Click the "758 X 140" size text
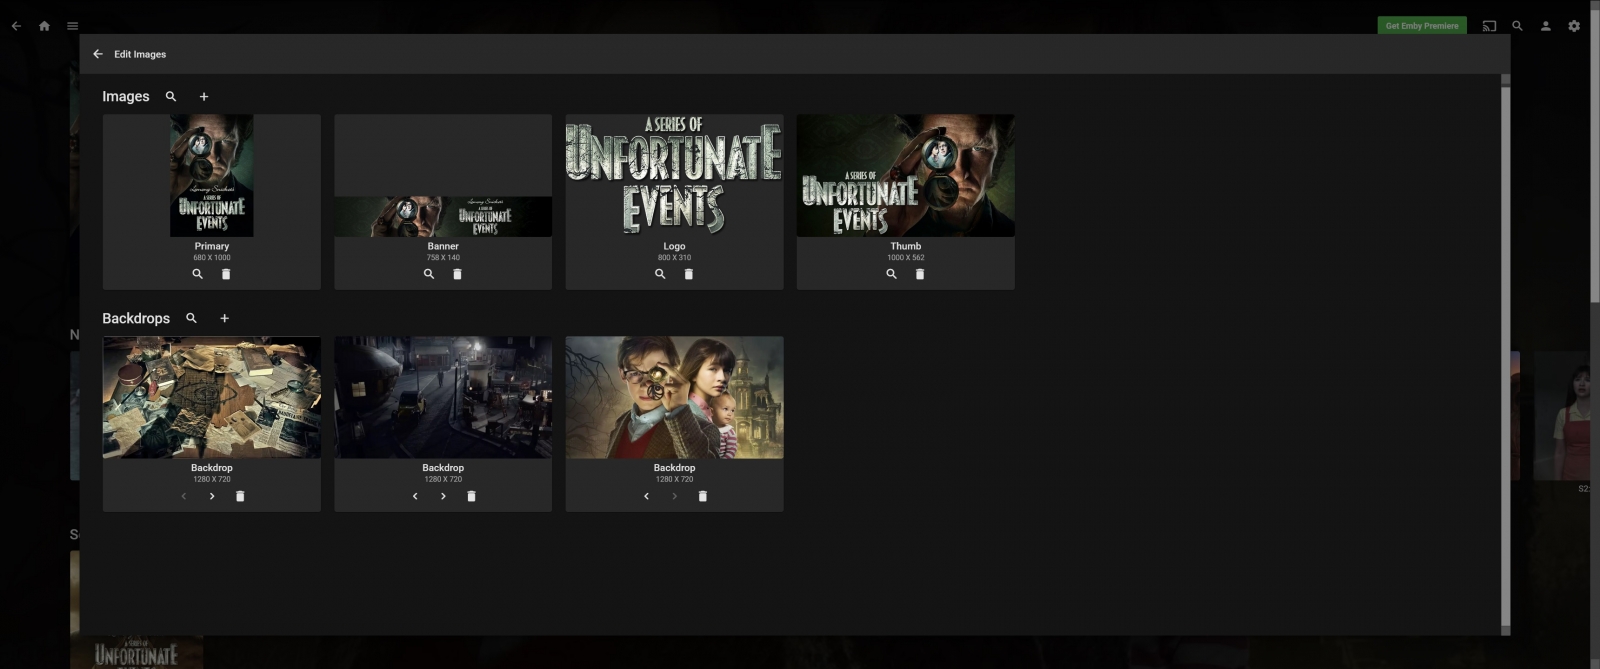 pyautogui.click(x=443, y=258)
